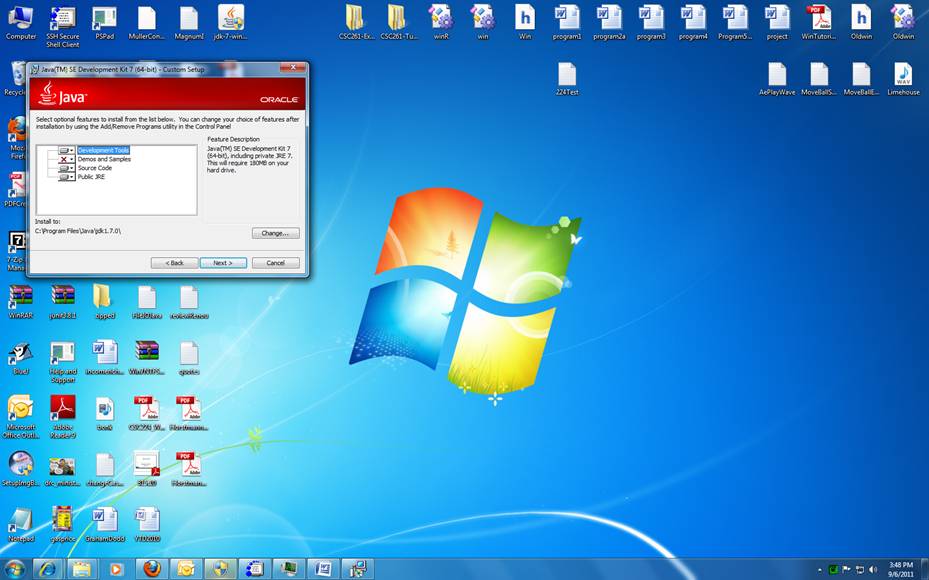The height and width of the screenshot is (580, 929).
Task: Select the GrahamDodd Word document
Action: coord(105,525)
